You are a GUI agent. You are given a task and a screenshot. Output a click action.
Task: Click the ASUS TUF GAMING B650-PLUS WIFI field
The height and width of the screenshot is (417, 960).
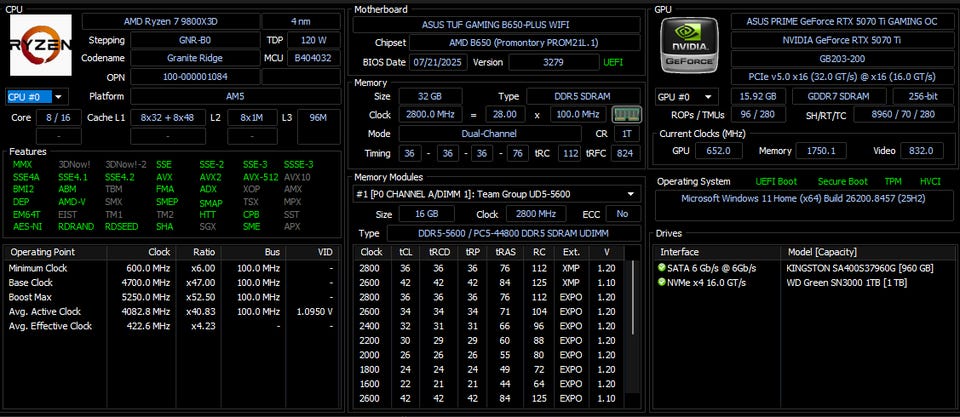tap(497, 24)
